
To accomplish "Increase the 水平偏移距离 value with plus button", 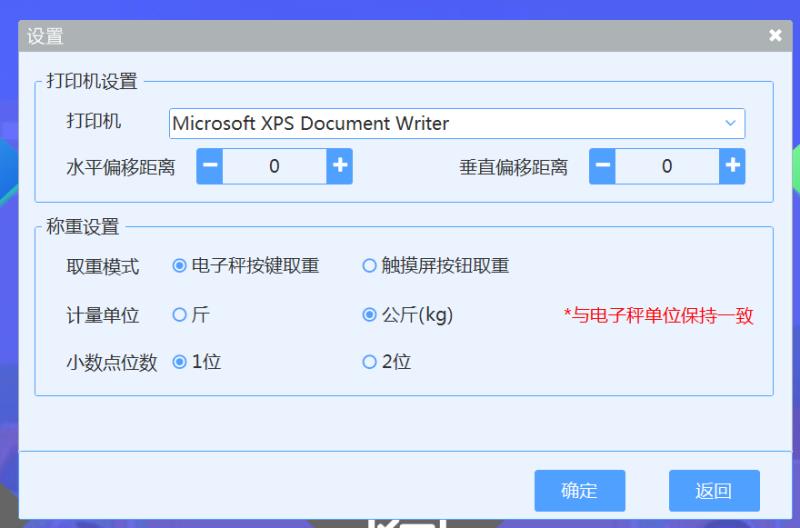I will coord(340,166).
